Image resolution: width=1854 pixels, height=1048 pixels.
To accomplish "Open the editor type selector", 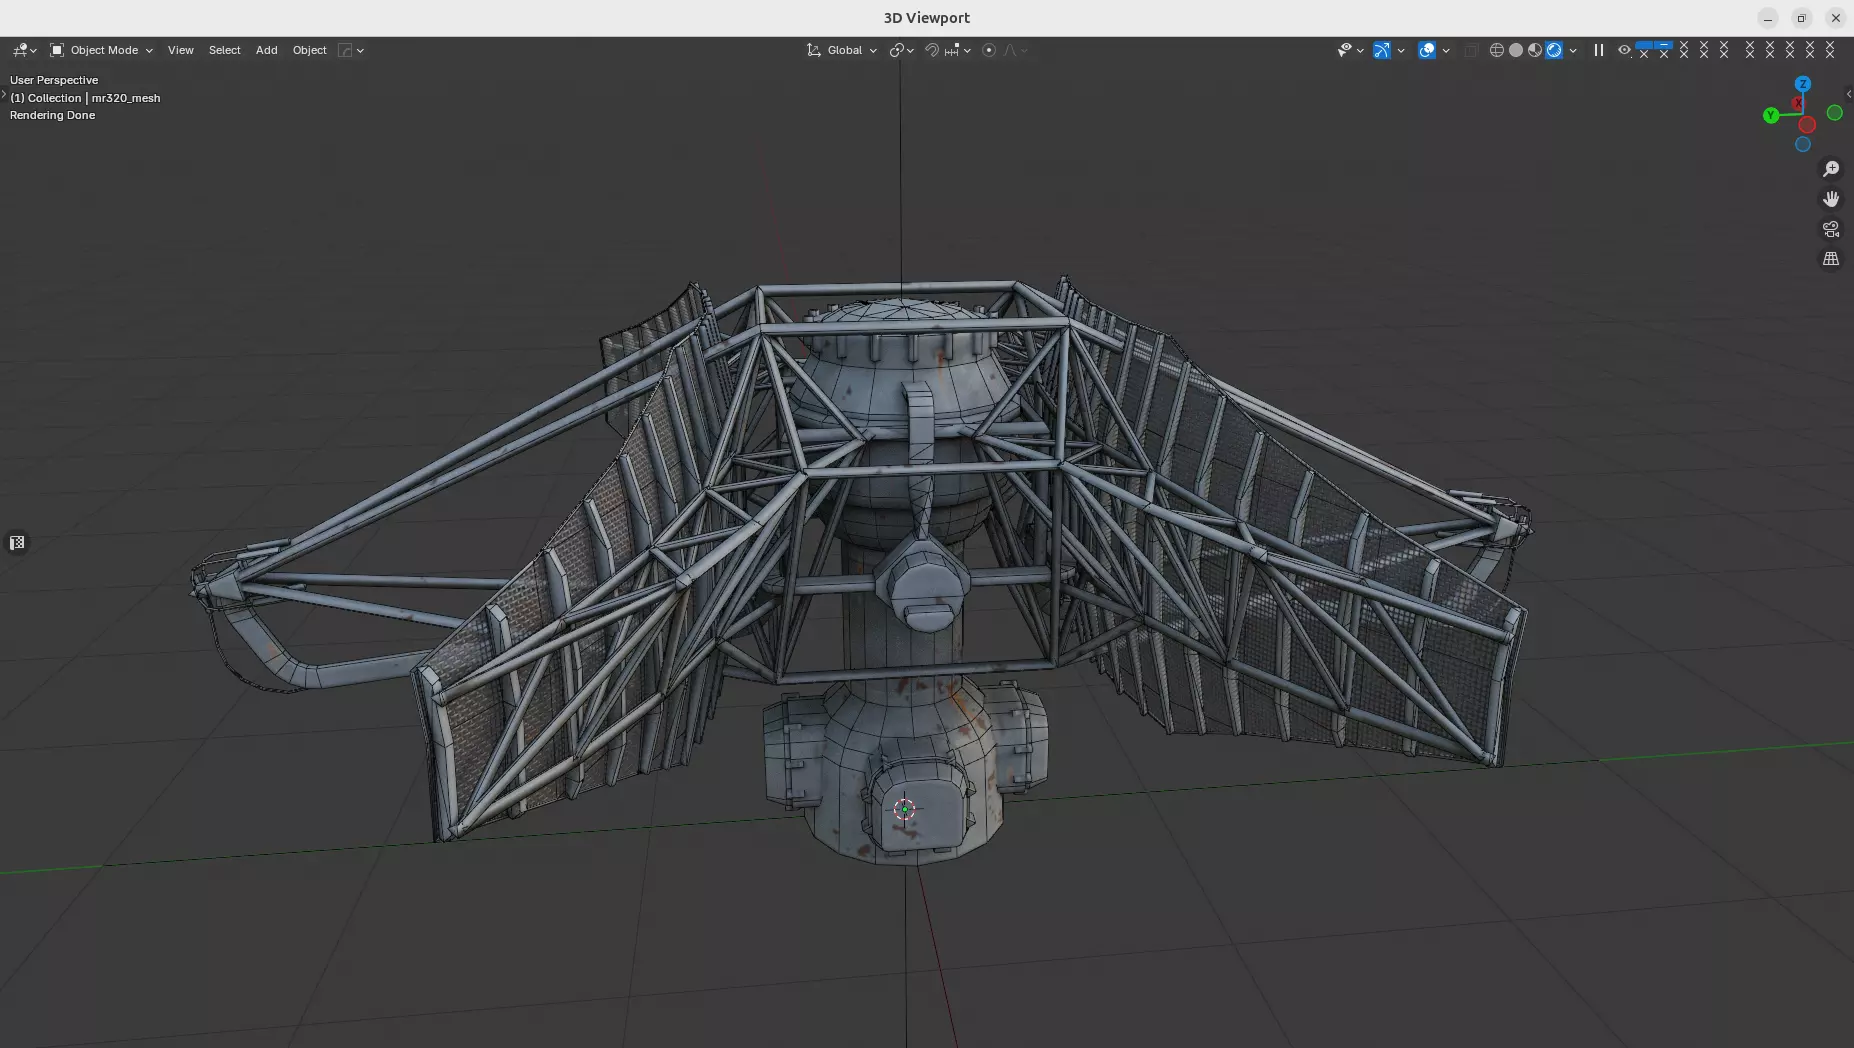I will (24, 50).
